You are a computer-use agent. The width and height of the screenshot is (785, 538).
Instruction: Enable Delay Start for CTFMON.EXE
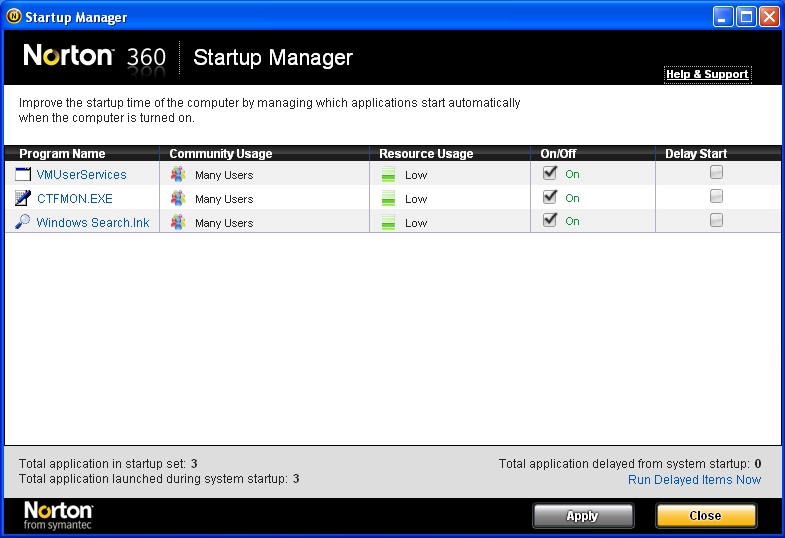tap(716, 196)
